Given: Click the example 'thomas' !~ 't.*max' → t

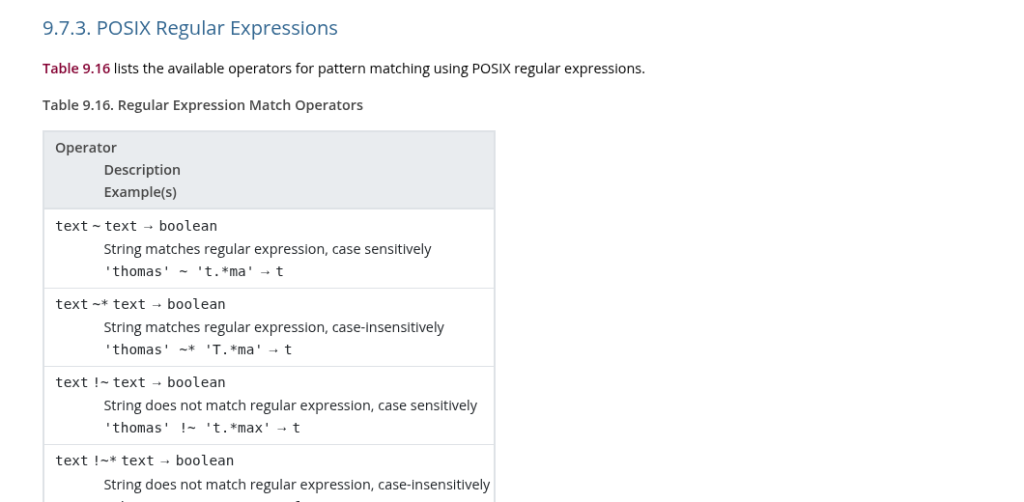Looking at the screenshot, I should click(202, 428).
